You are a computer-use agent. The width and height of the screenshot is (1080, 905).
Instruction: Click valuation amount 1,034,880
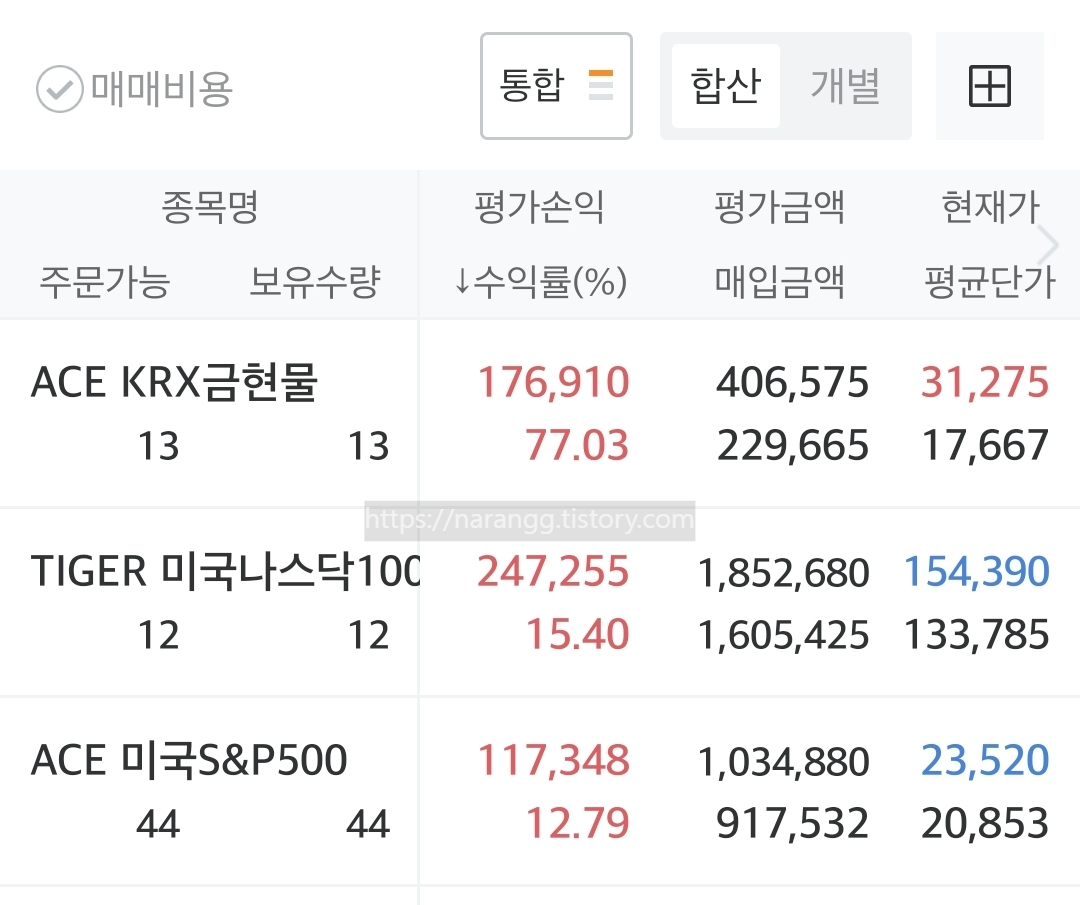[784, 762]
